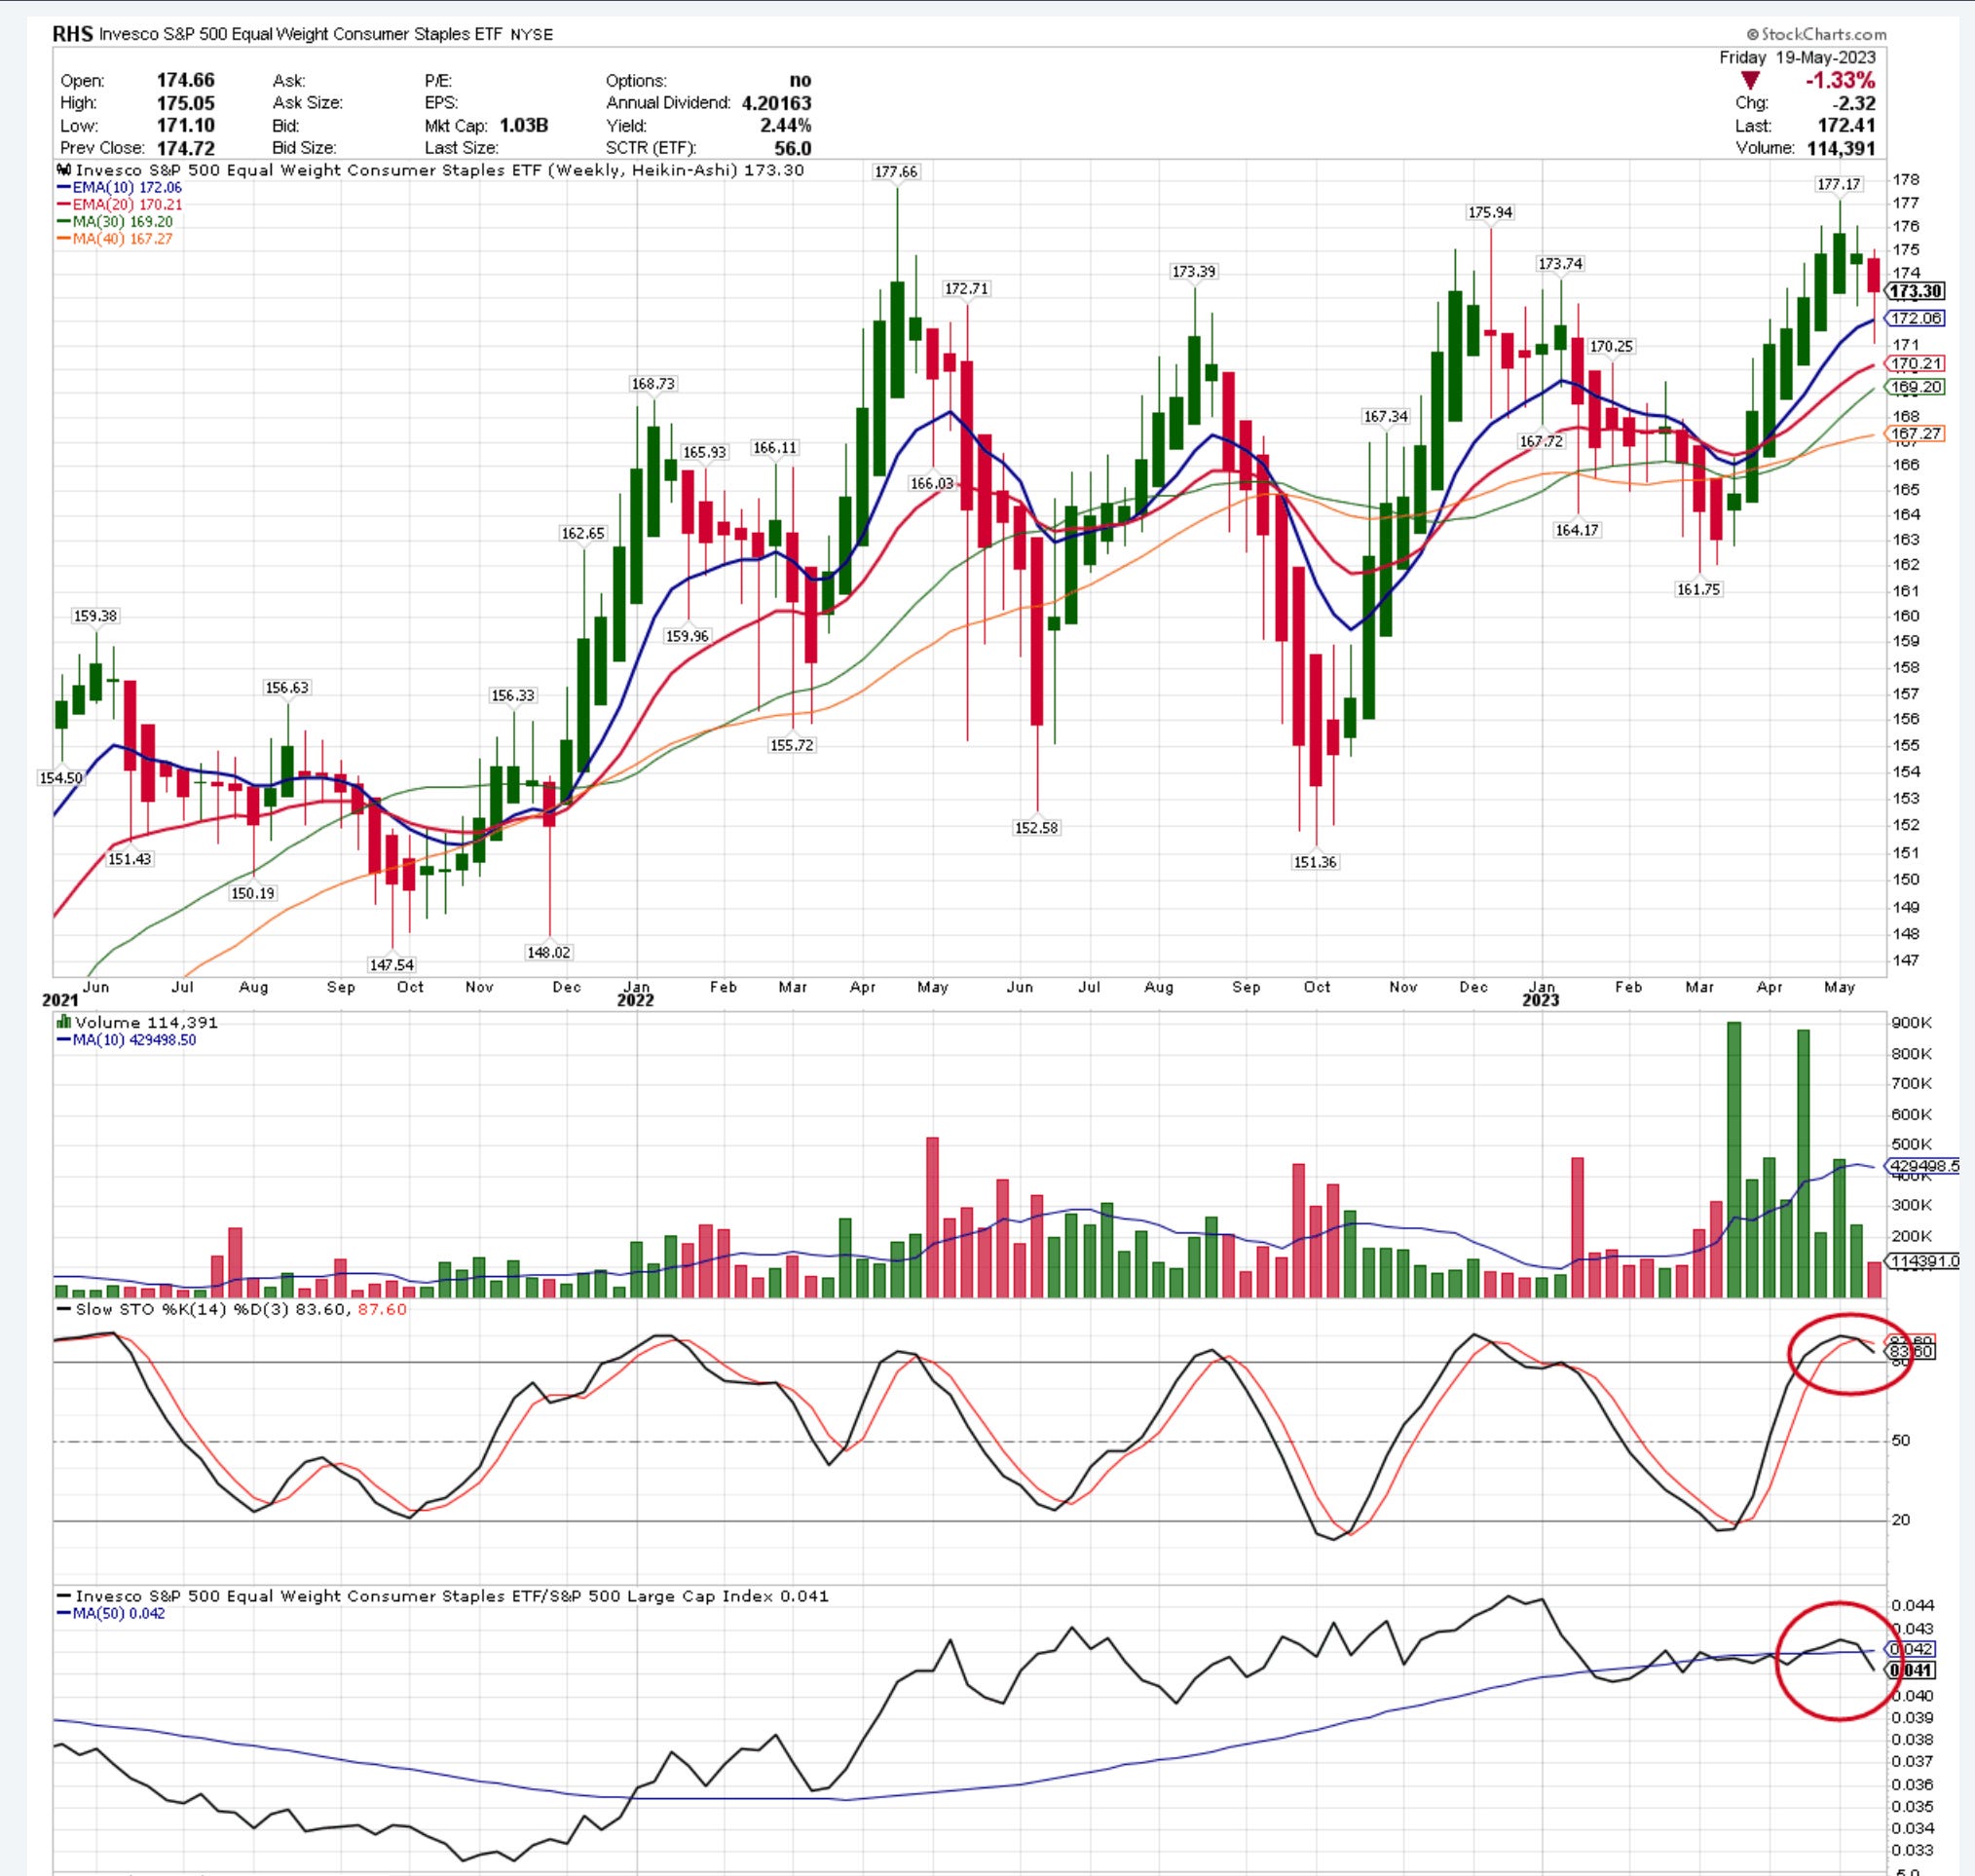
Task: Click the volume MA(10) 429498.50 legend
Action: [127, 1040]
